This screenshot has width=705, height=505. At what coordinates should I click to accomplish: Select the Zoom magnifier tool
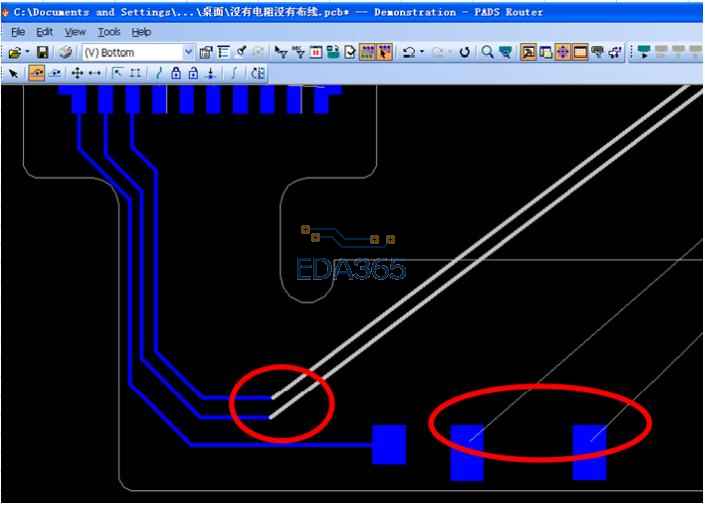[487, 53]
